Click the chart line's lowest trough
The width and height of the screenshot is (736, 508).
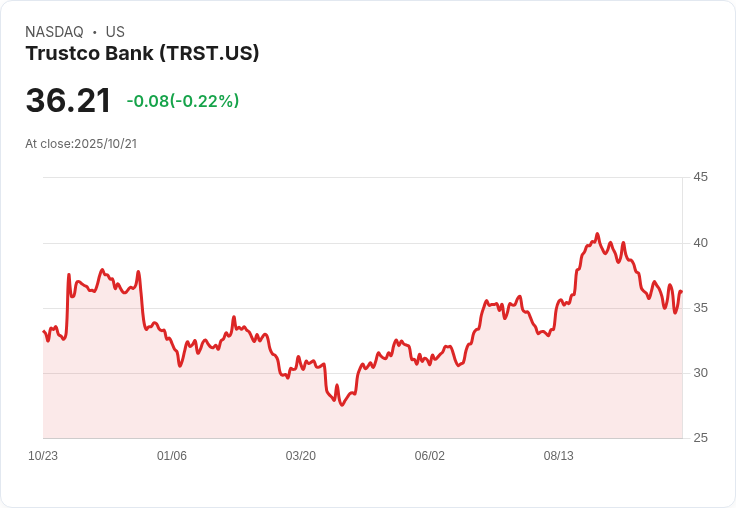342,405
